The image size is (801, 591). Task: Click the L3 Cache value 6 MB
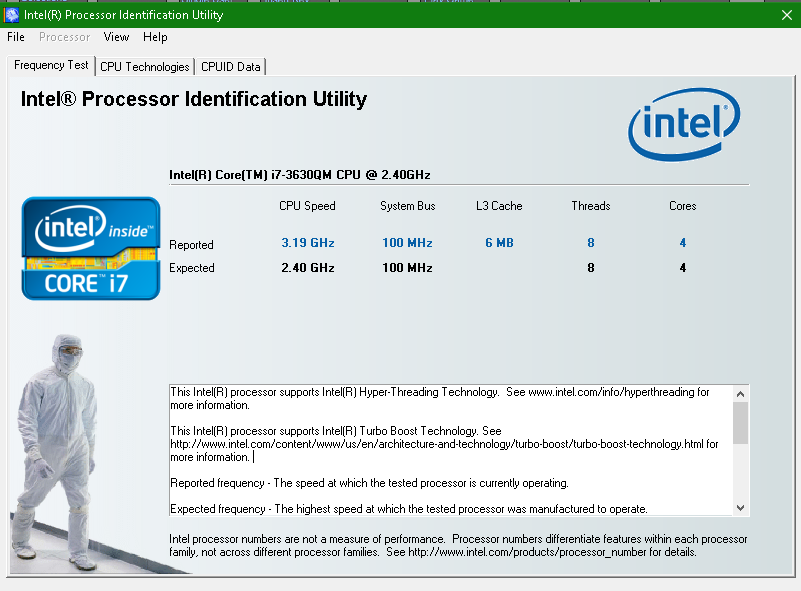(x=499, y=243)
